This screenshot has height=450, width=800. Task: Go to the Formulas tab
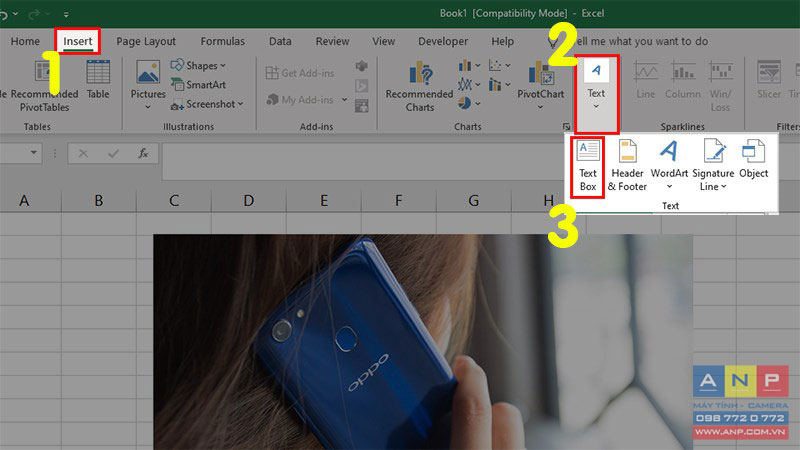(x=222, y=41)
